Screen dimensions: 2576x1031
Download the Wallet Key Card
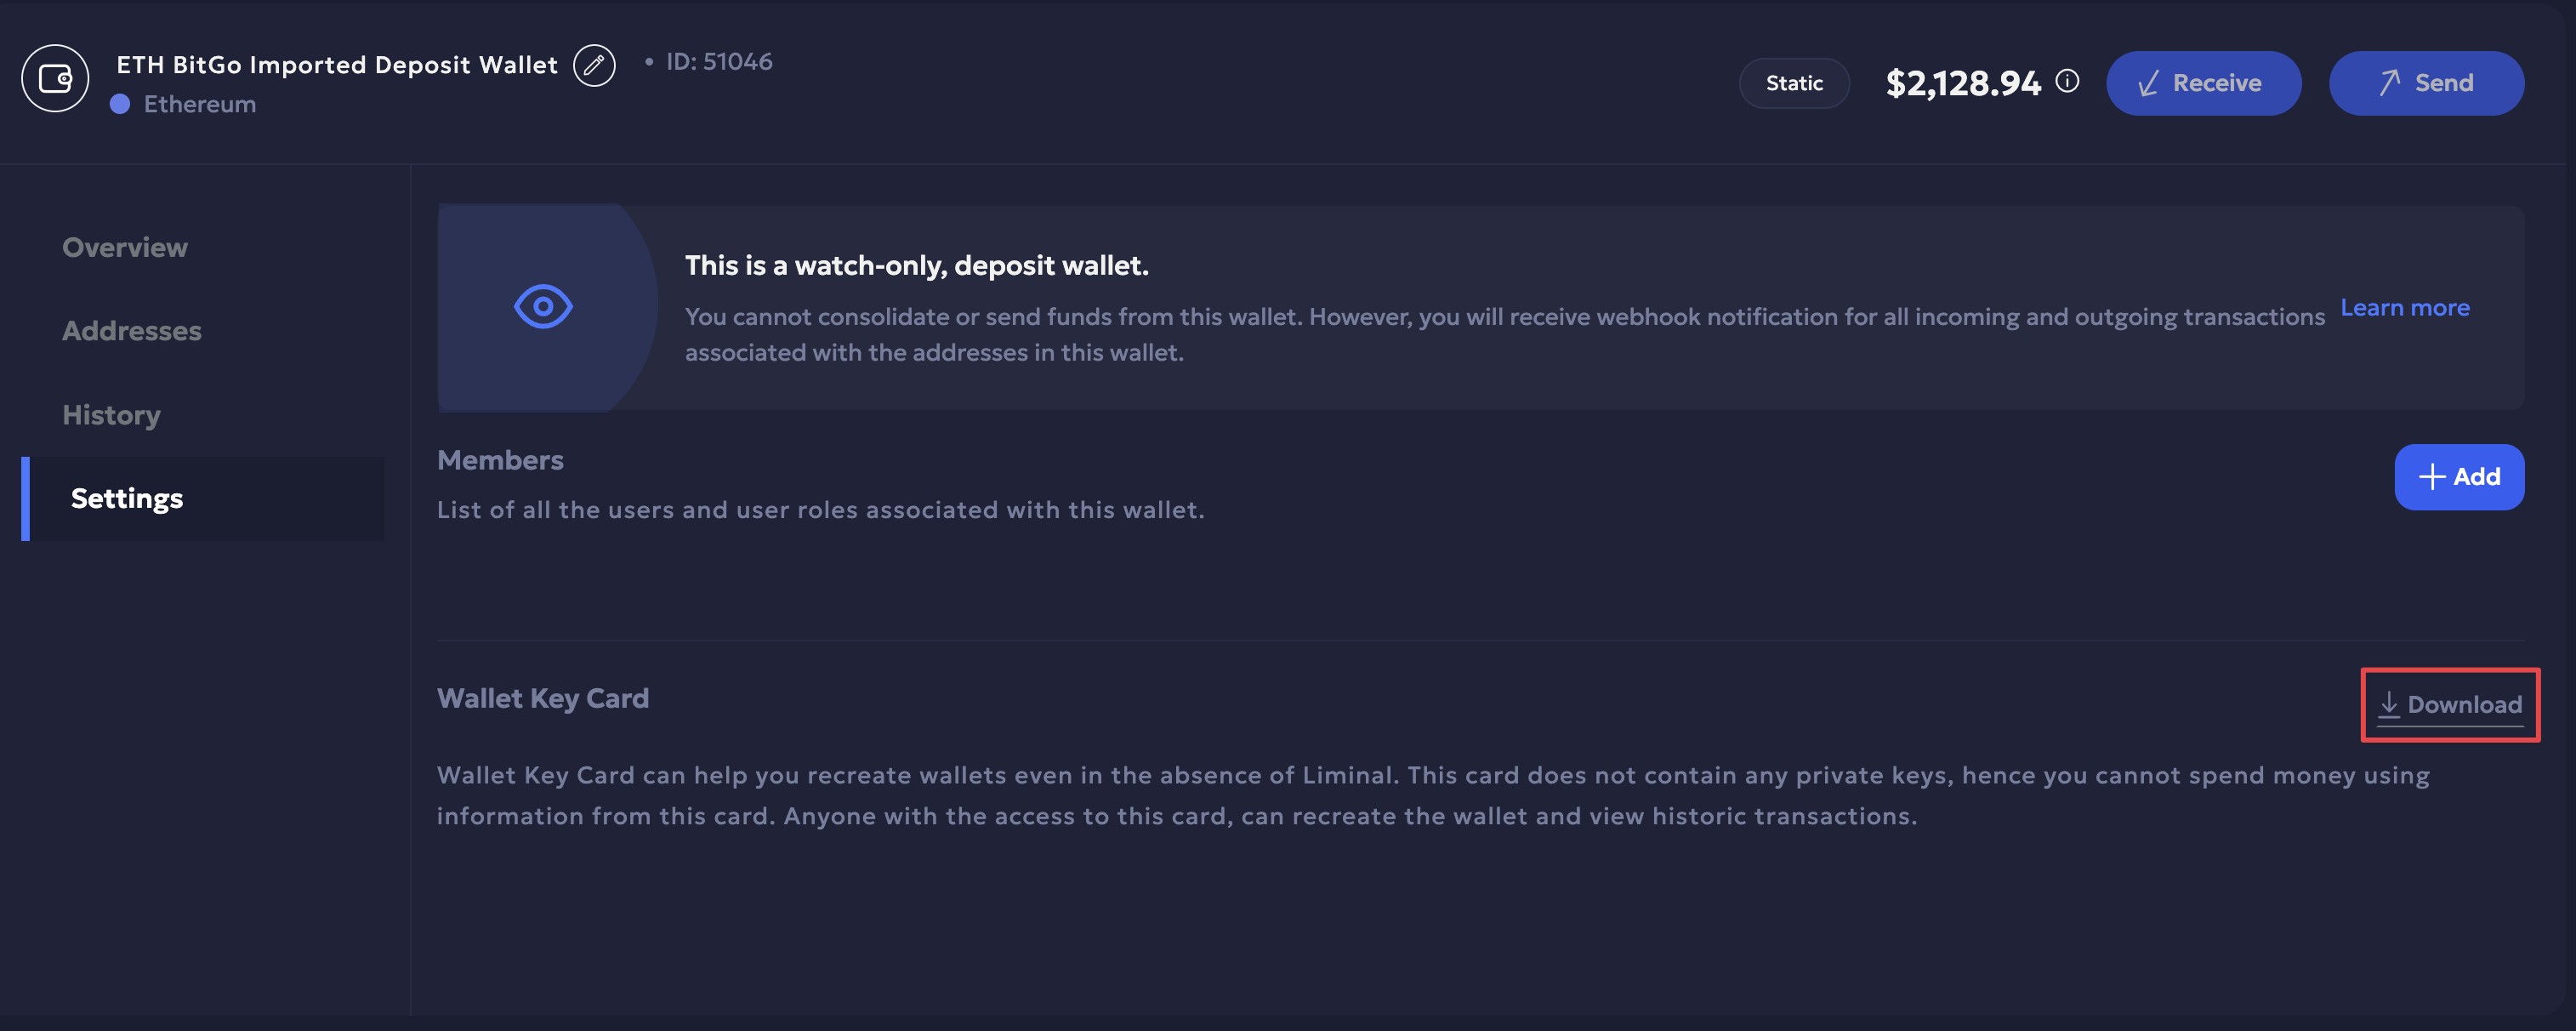point(2449,704)
